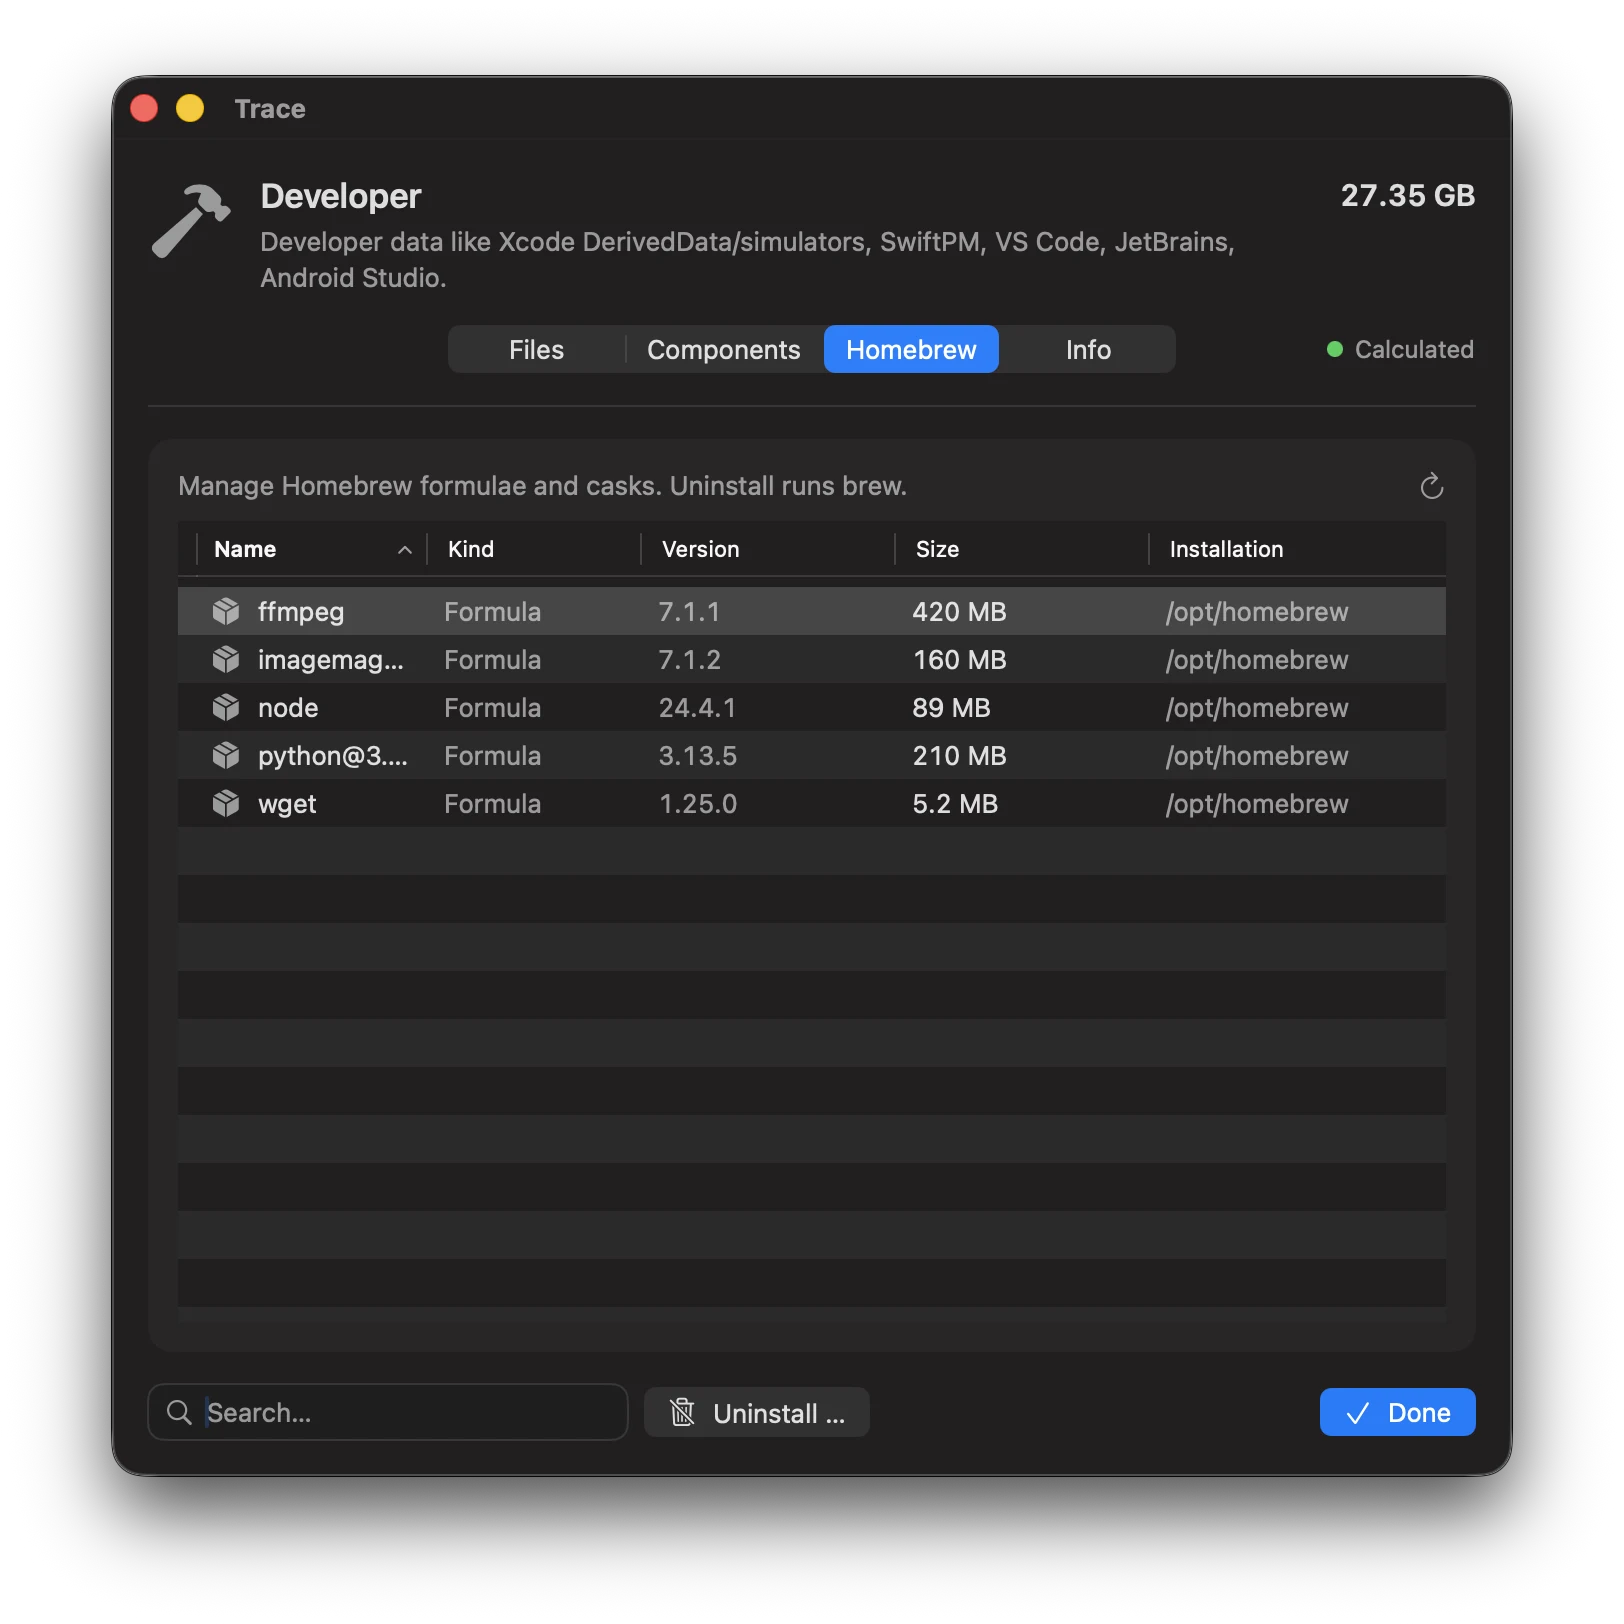Select the Homebrew tab
1624x1624 pixels.
(911, 349)
